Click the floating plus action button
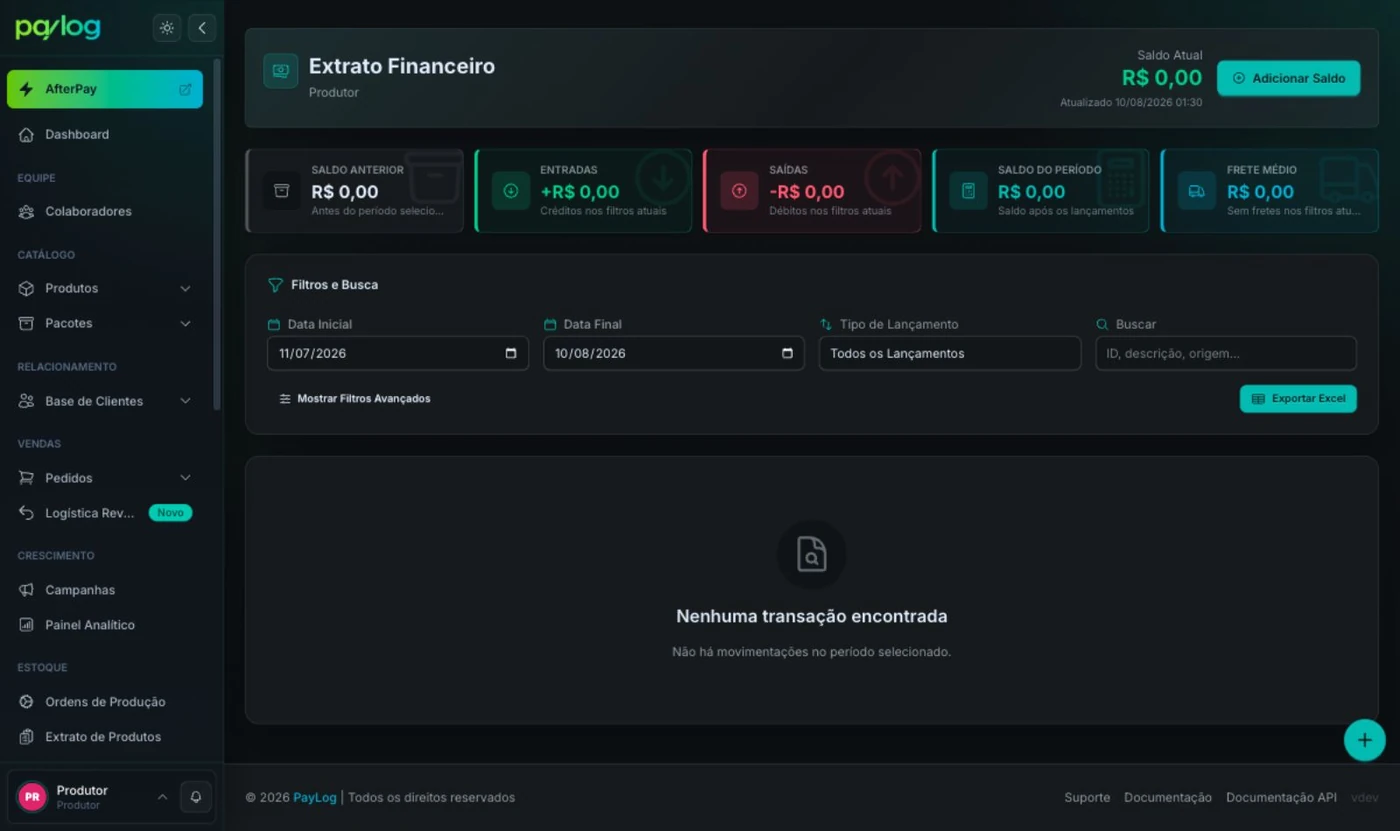This screenshot has width=1400, height=831. coord(1364,740)
